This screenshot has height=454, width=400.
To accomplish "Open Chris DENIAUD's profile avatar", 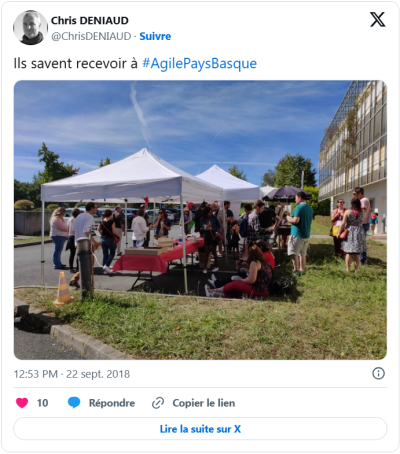I will [30, 27].
